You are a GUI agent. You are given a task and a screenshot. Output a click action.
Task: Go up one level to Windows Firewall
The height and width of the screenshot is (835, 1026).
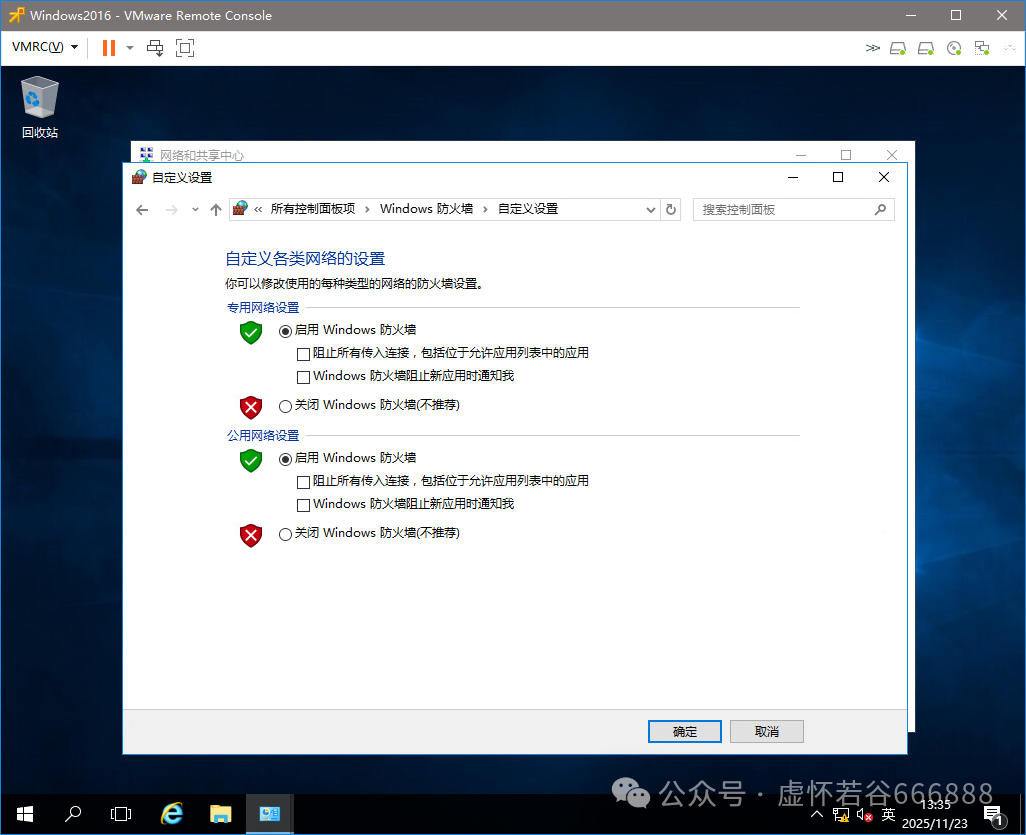216,210
